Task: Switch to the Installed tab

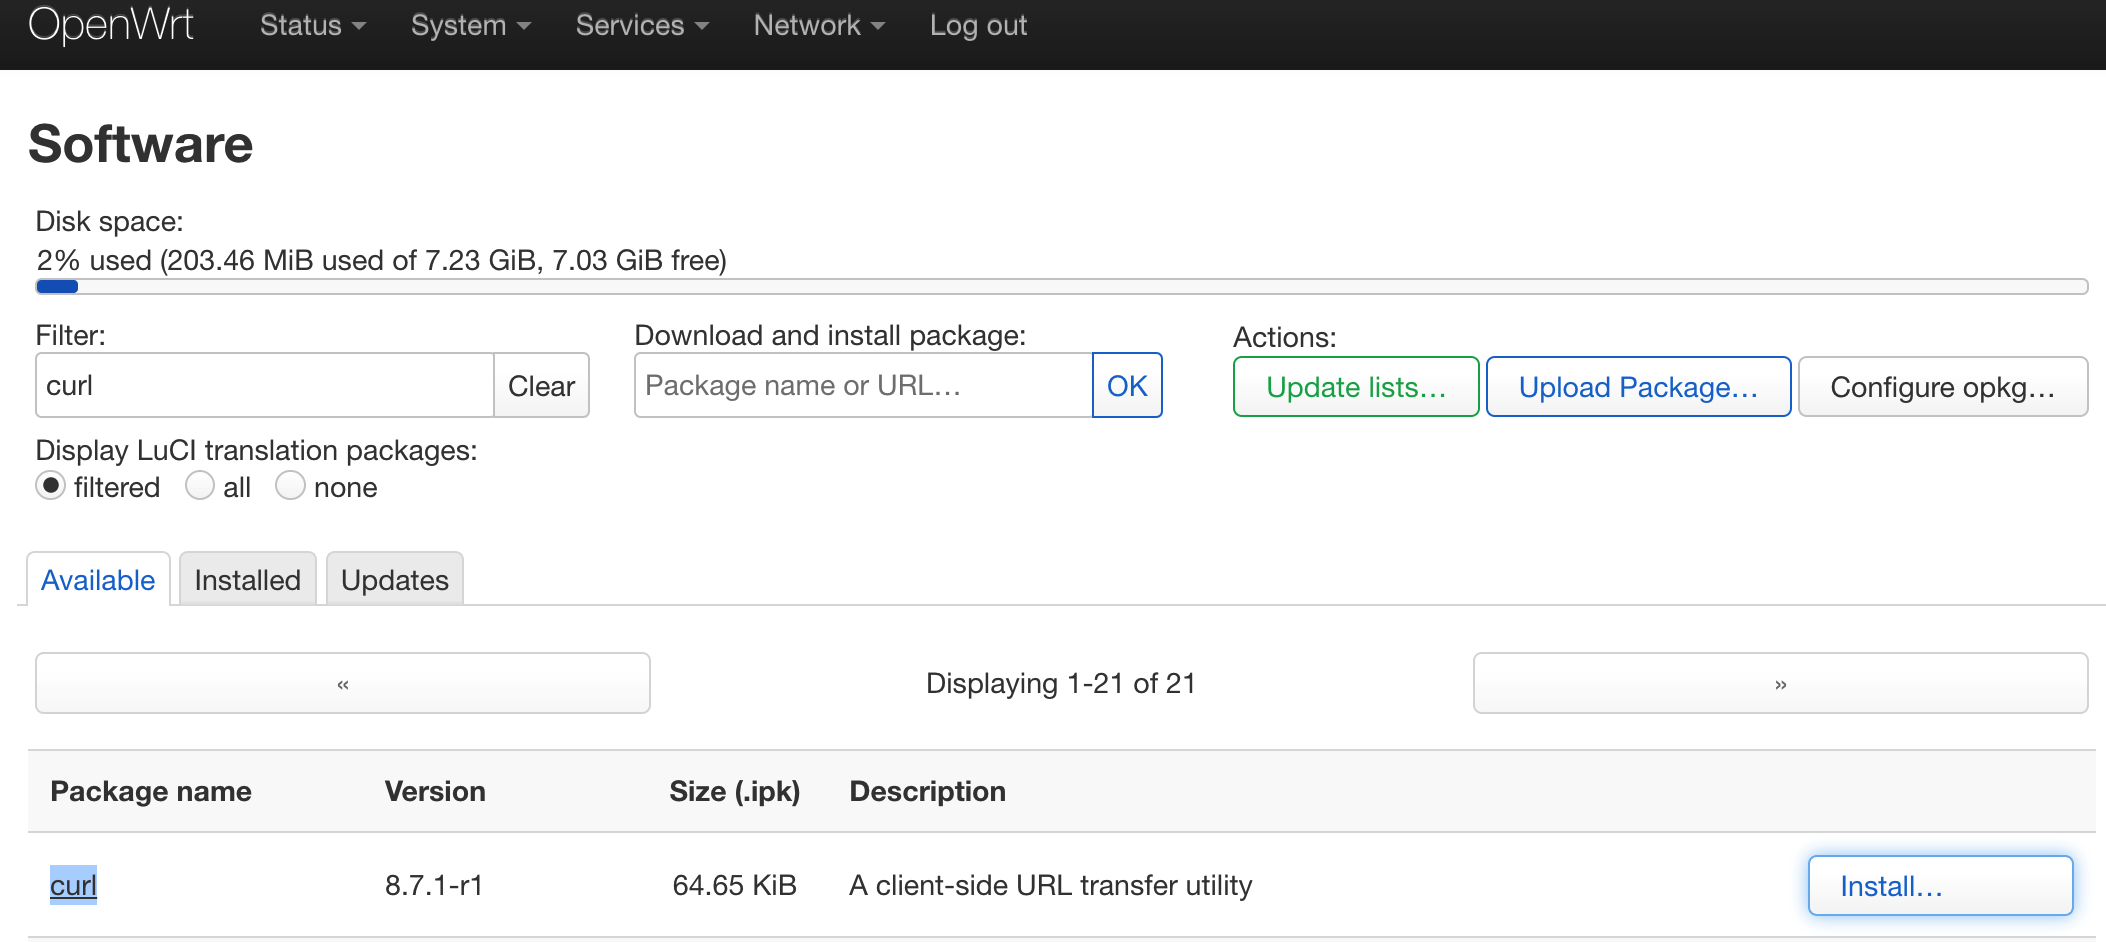Action: point(248,580)
